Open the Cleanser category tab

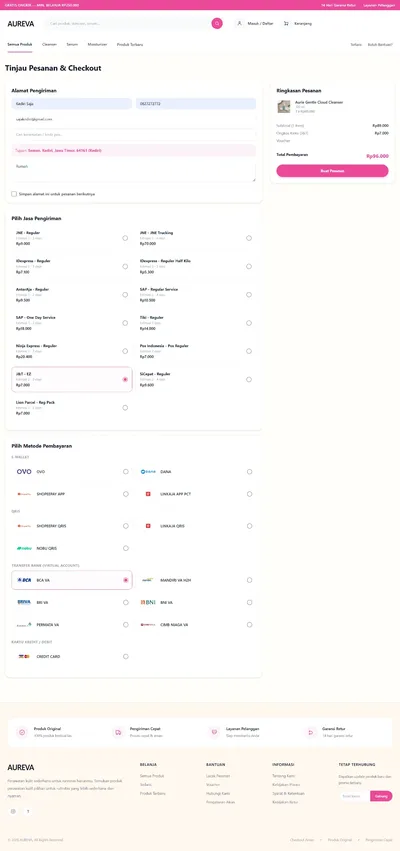click(x=49, y=45)
